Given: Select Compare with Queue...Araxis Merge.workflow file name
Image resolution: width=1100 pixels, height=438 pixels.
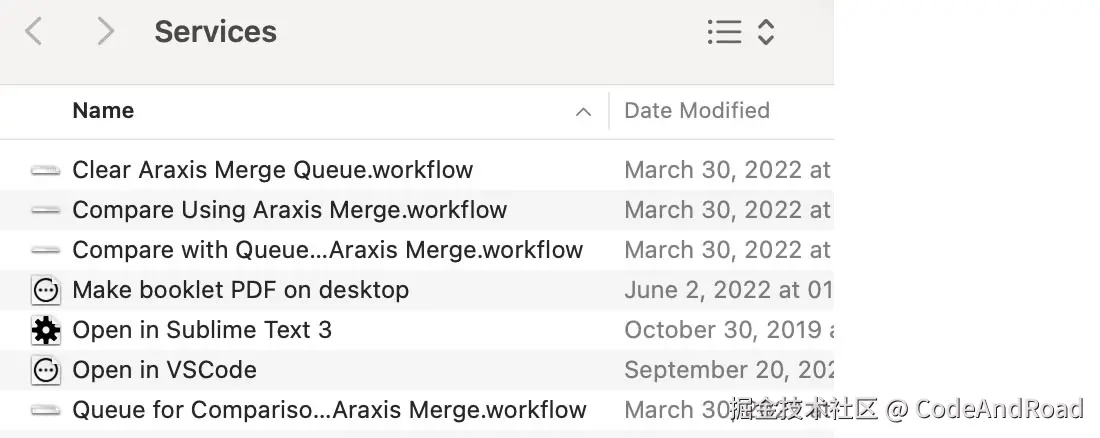Looking at the screenshot, I should (327, 250).
